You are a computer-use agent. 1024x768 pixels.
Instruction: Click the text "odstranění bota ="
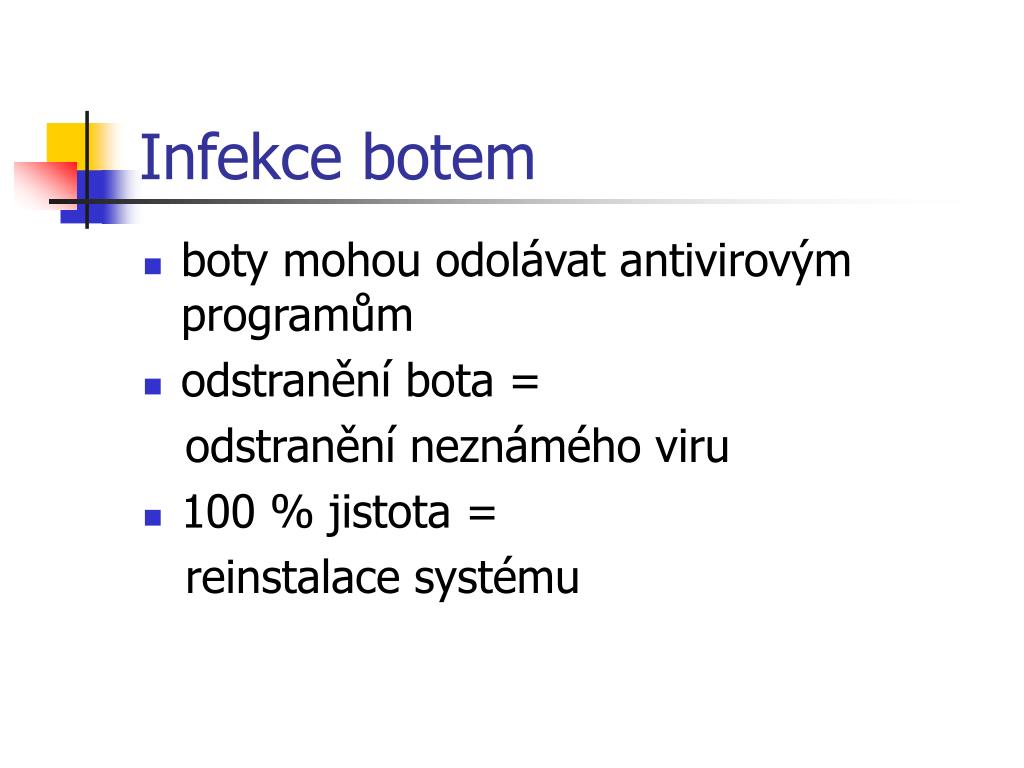360,381
